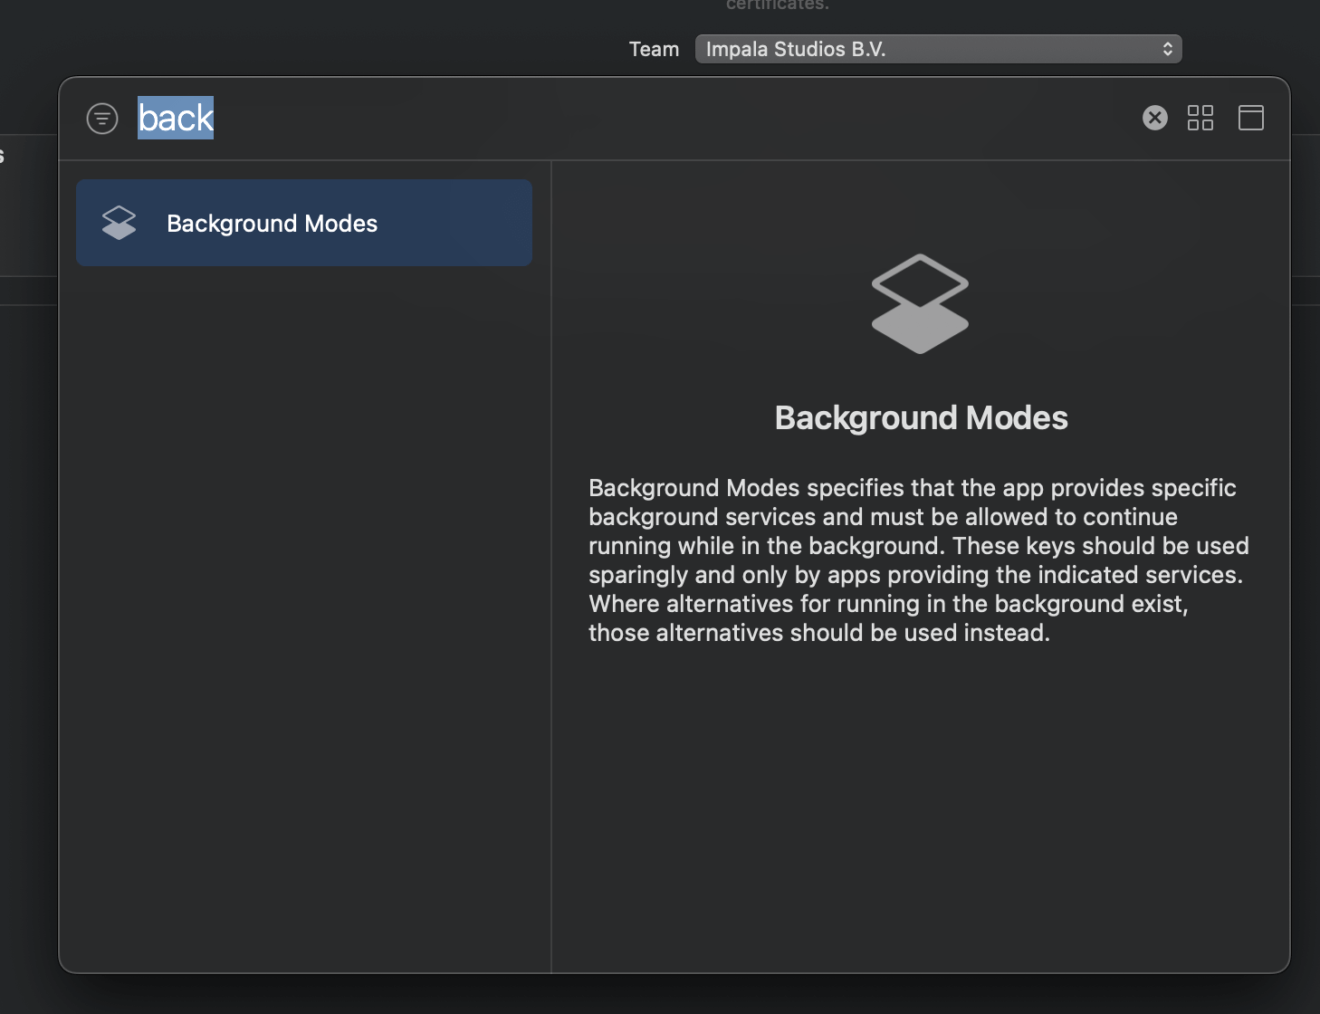1320x1014 pixels.
Task: Click the large Background Modes icon in detail pane
Action: [920, 303]
